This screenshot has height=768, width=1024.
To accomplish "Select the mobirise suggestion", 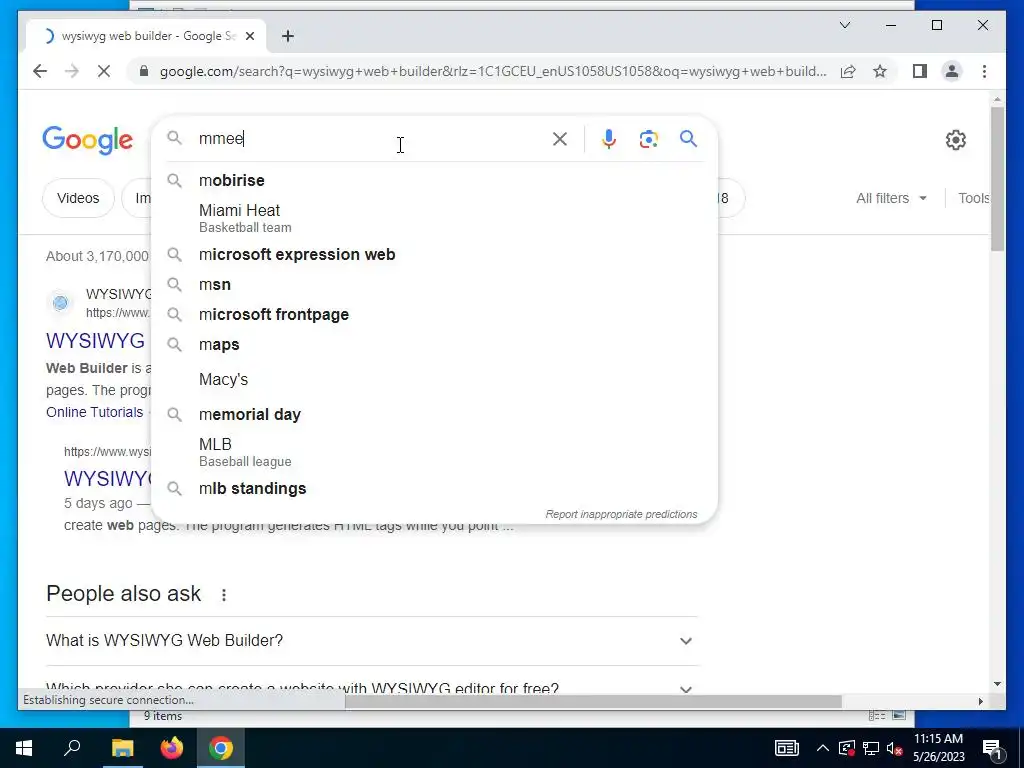I will 434,180.
